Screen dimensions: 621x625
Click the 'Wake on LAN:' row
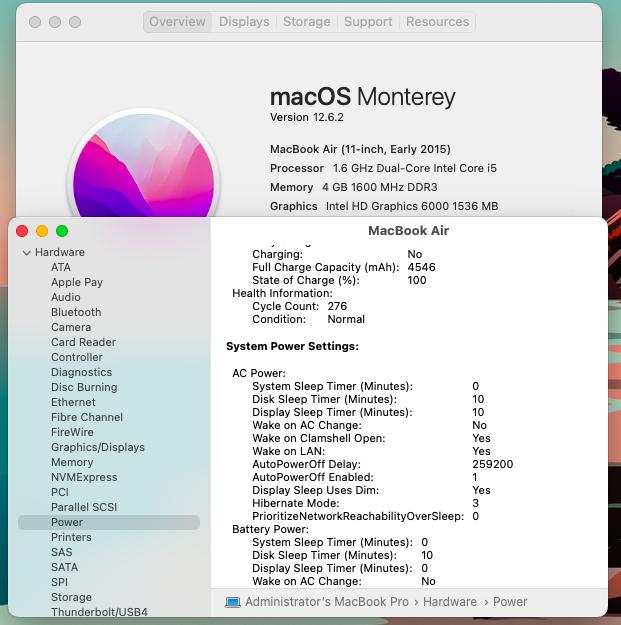(371, 451)
